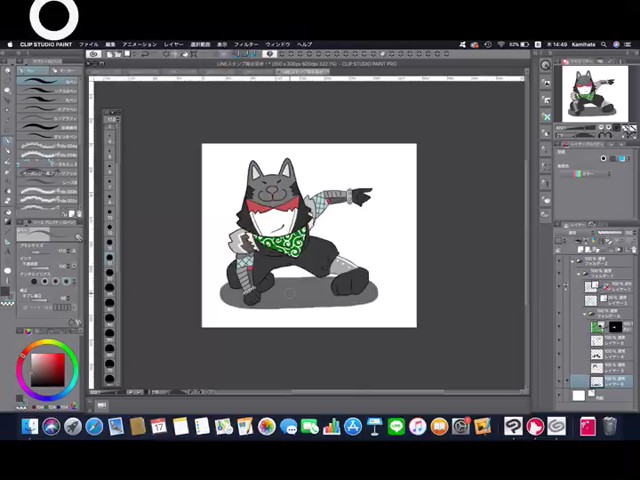This screenshot has width=640, height=480.
Task: Select the Pen tool in the toolbox
Action: point(7,141)
